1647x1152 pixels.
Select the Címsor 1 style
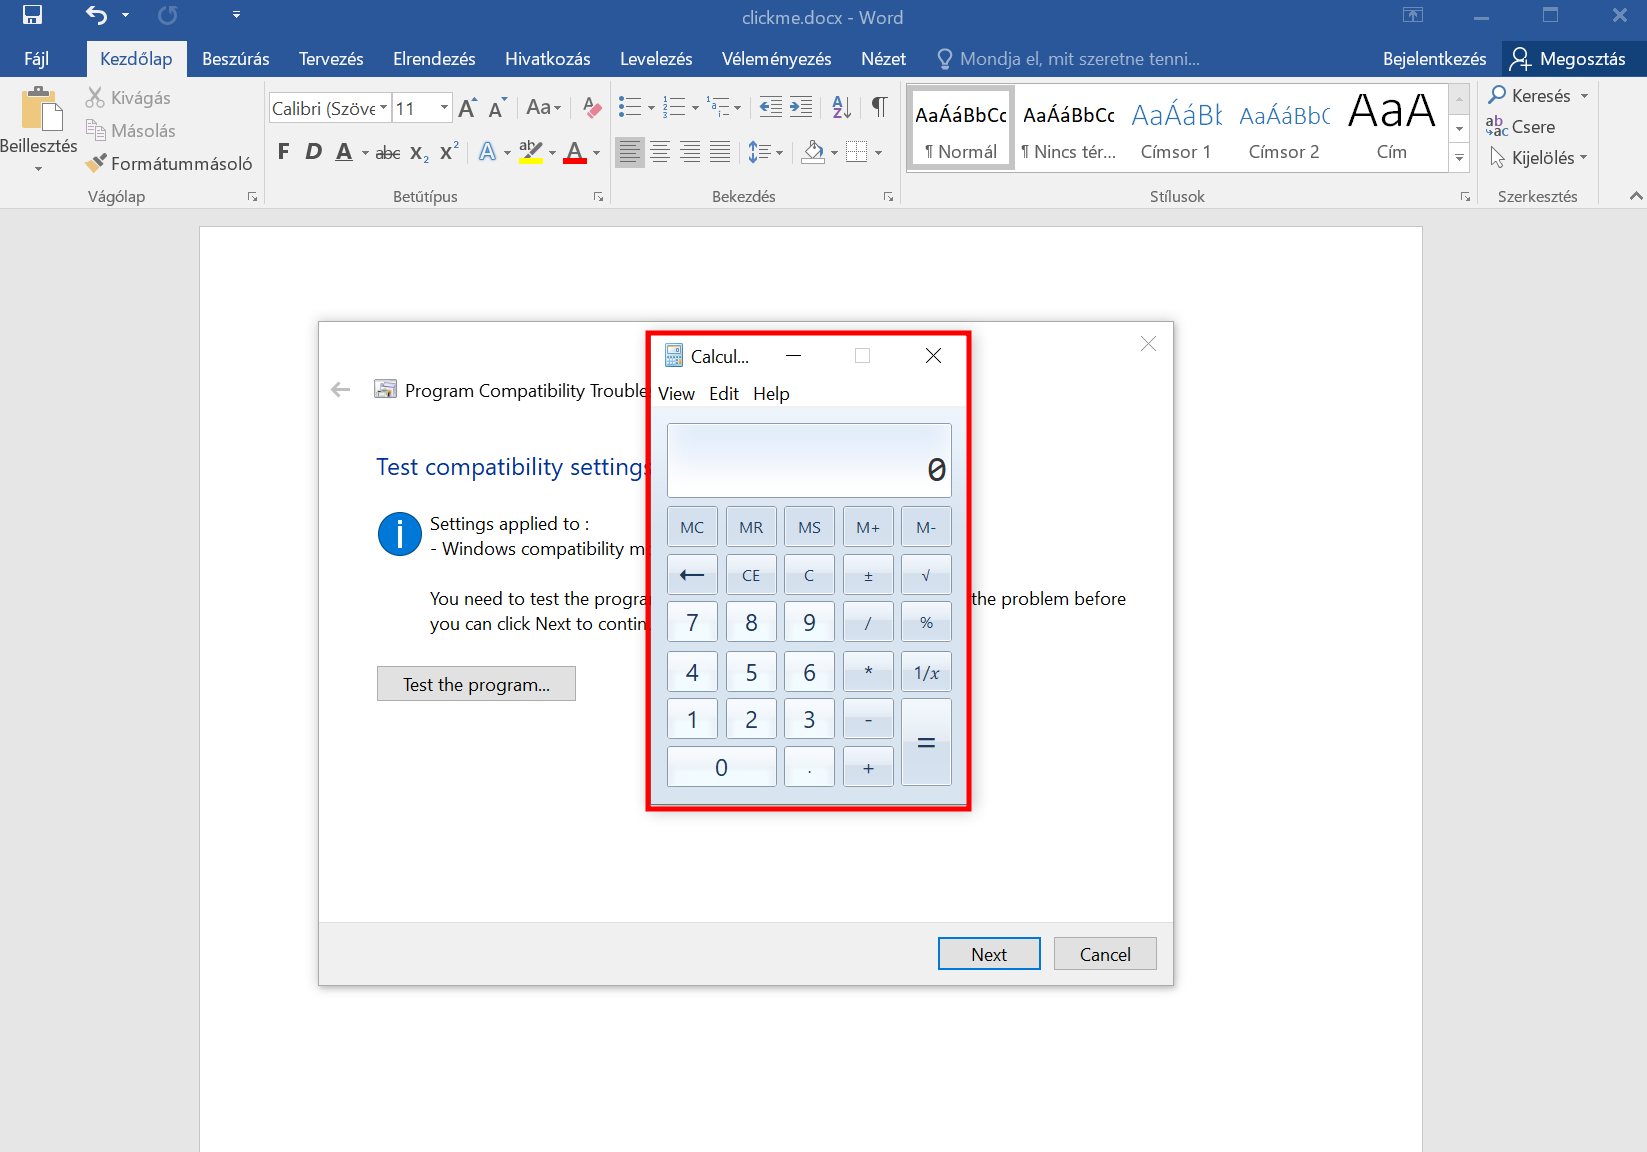point(1176,128)
